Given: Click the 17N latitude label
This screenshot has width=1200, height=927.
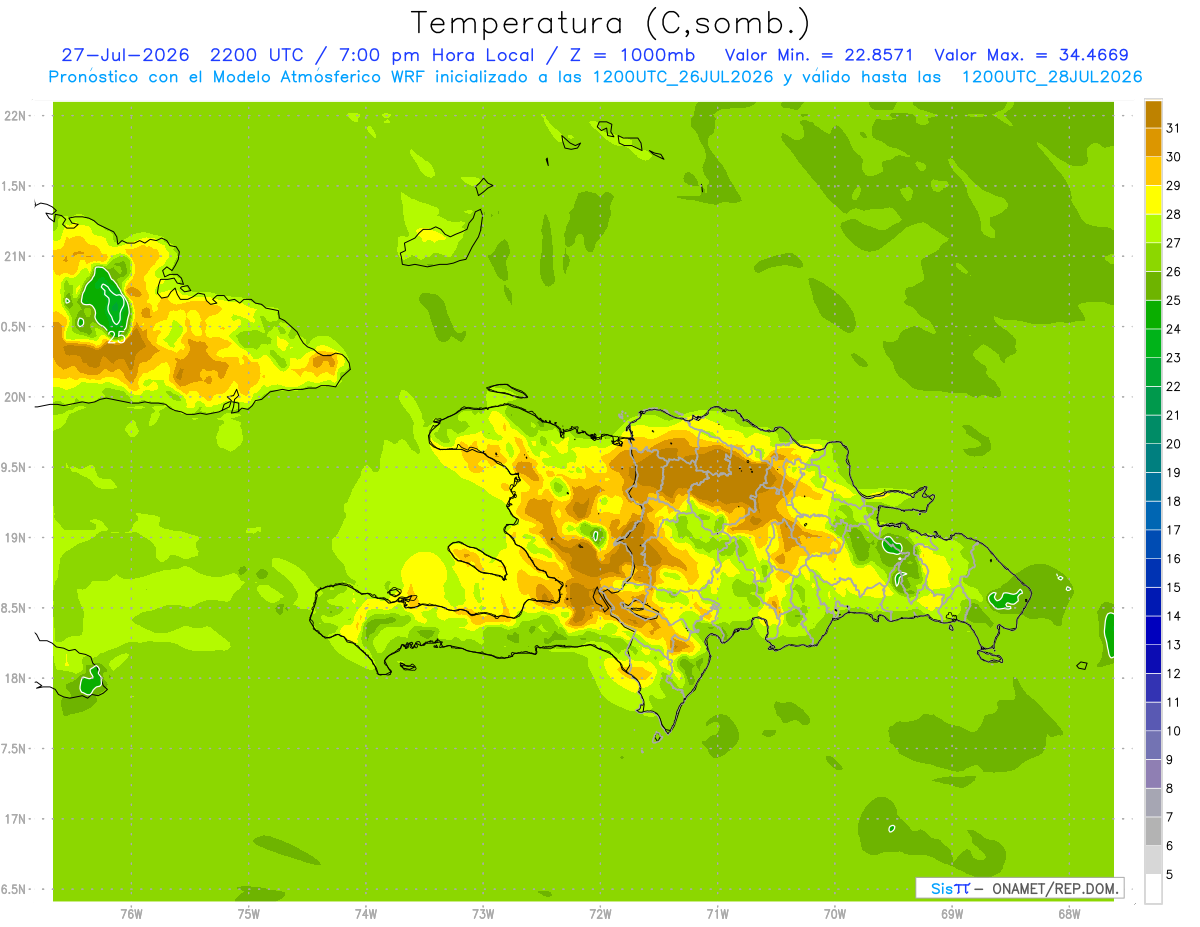Looking at the screenshot, I should tap(16, 819).
